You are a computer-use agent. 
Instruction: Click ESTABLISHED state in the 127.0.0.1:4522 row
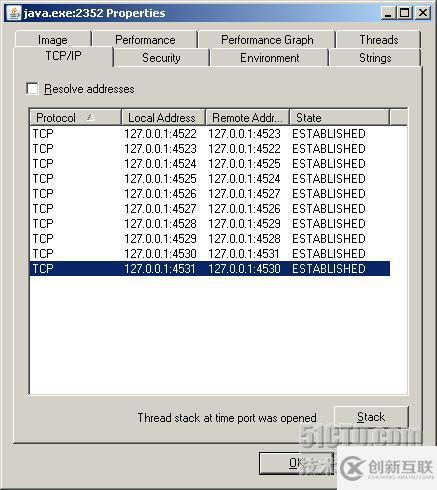pos(329,134)
